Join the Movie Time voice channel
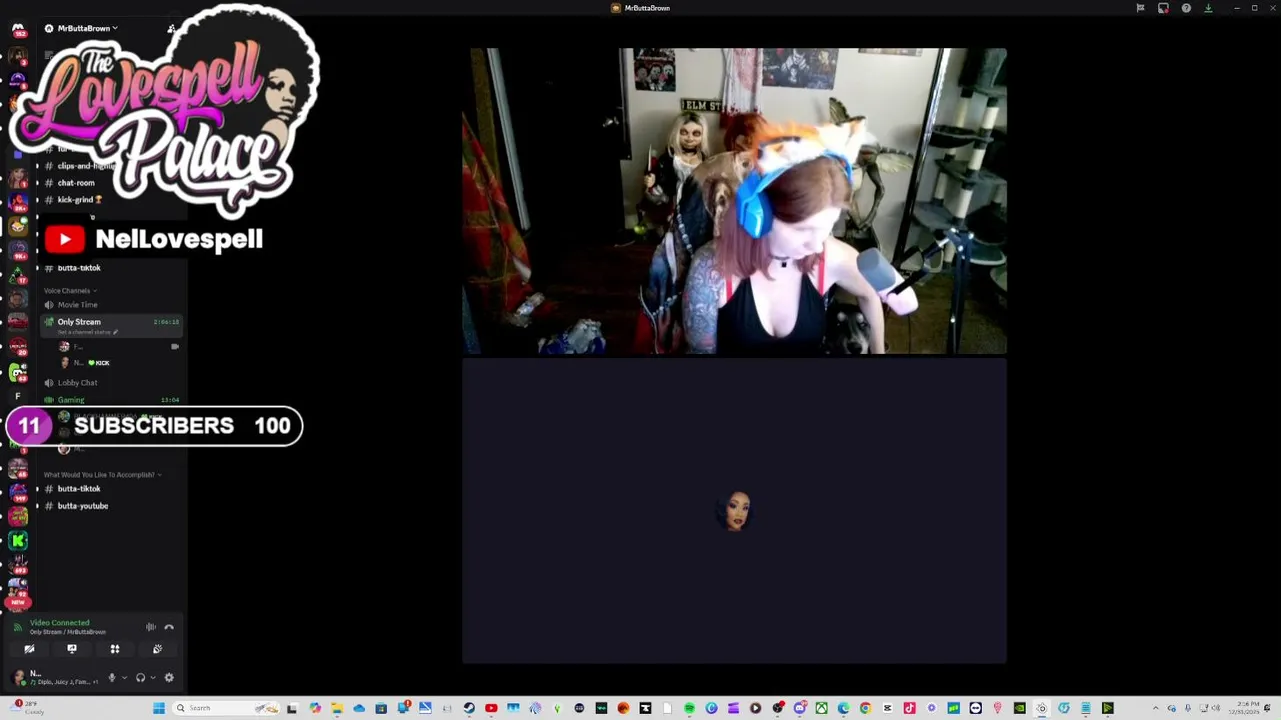 pyautogui.click(x=77, y=305)
